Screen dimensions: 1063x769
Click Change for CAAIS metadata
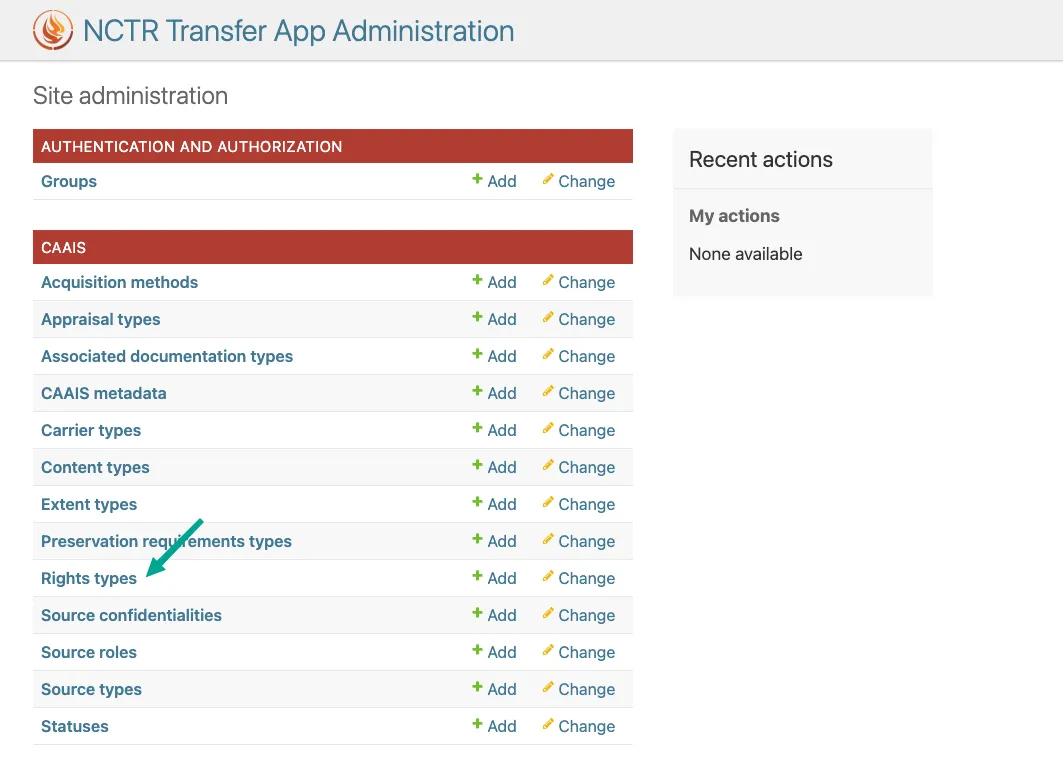[x=586, y=393]
